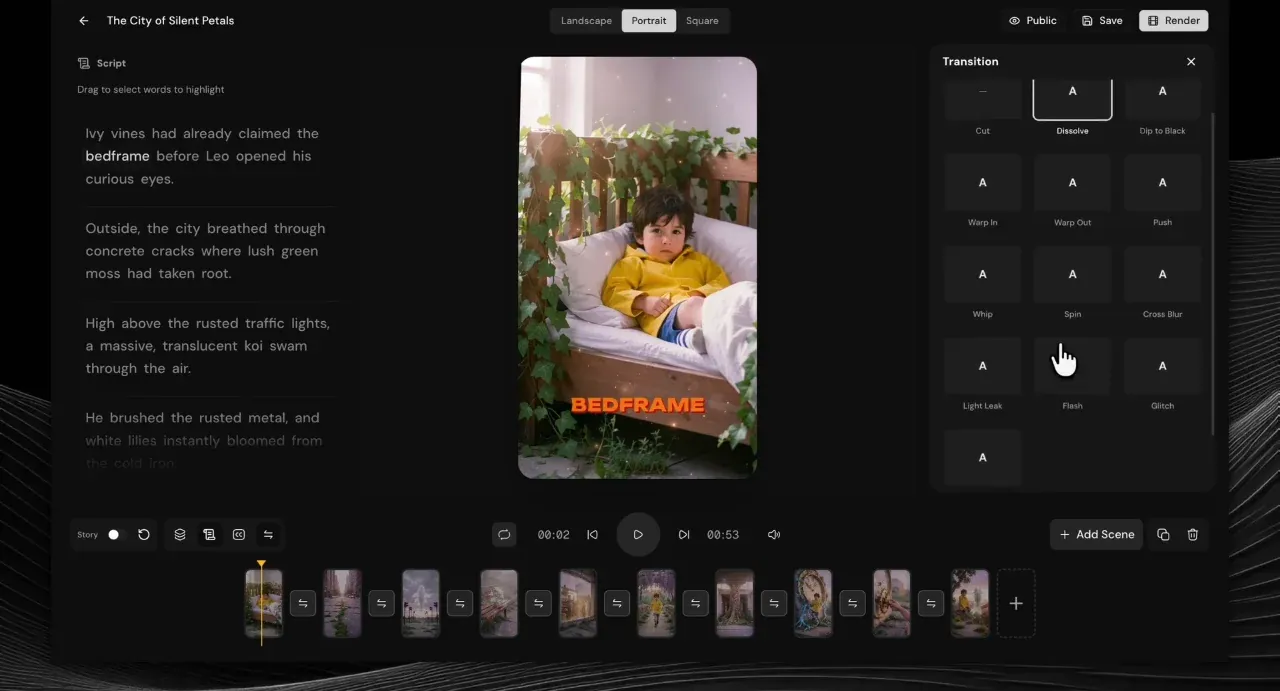Screen dimensions: 1280x691
Task: Delete the scene with the trash icon
Action: [1193, 534]
